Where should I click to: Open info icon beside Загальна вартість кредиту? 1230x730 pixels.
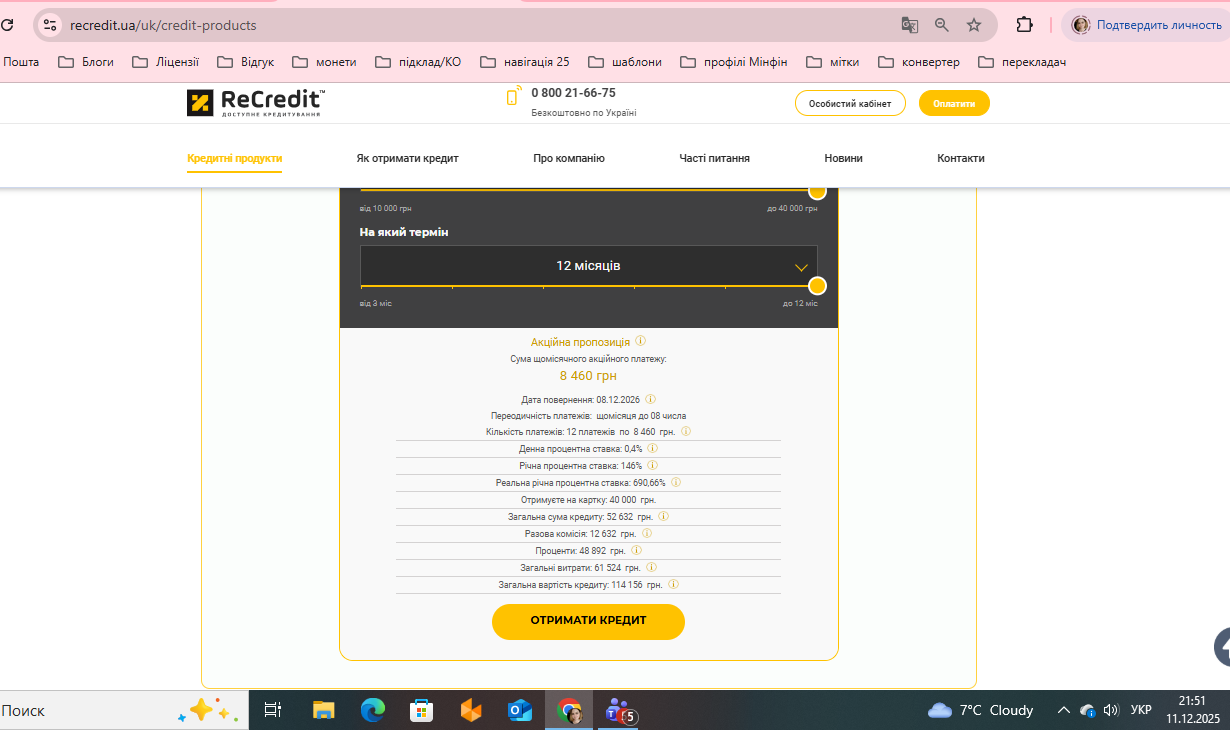click(x=673, y=584)
